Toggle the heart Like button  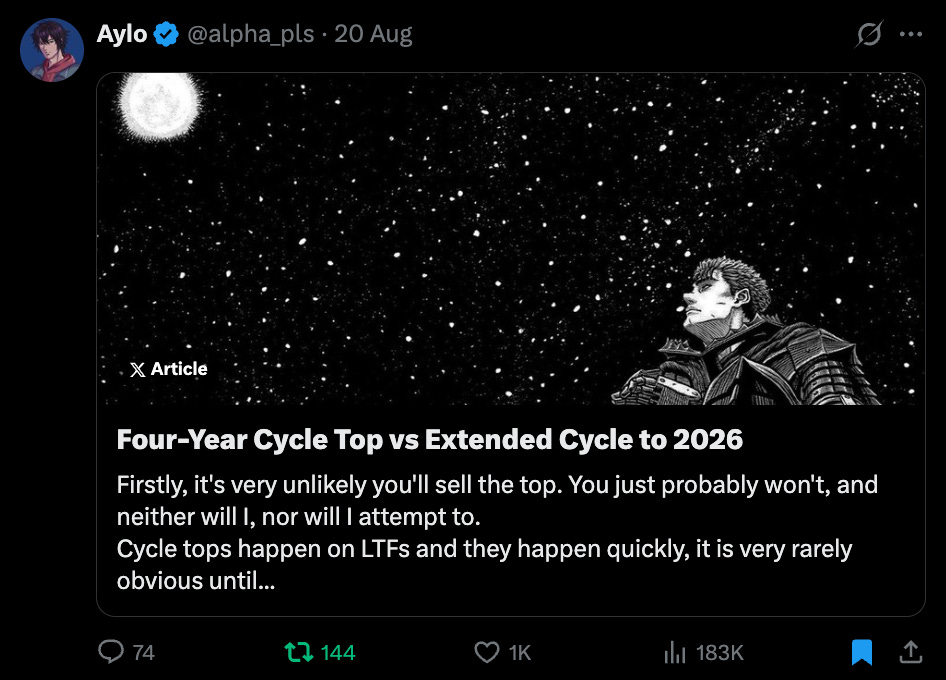[487, 653]
